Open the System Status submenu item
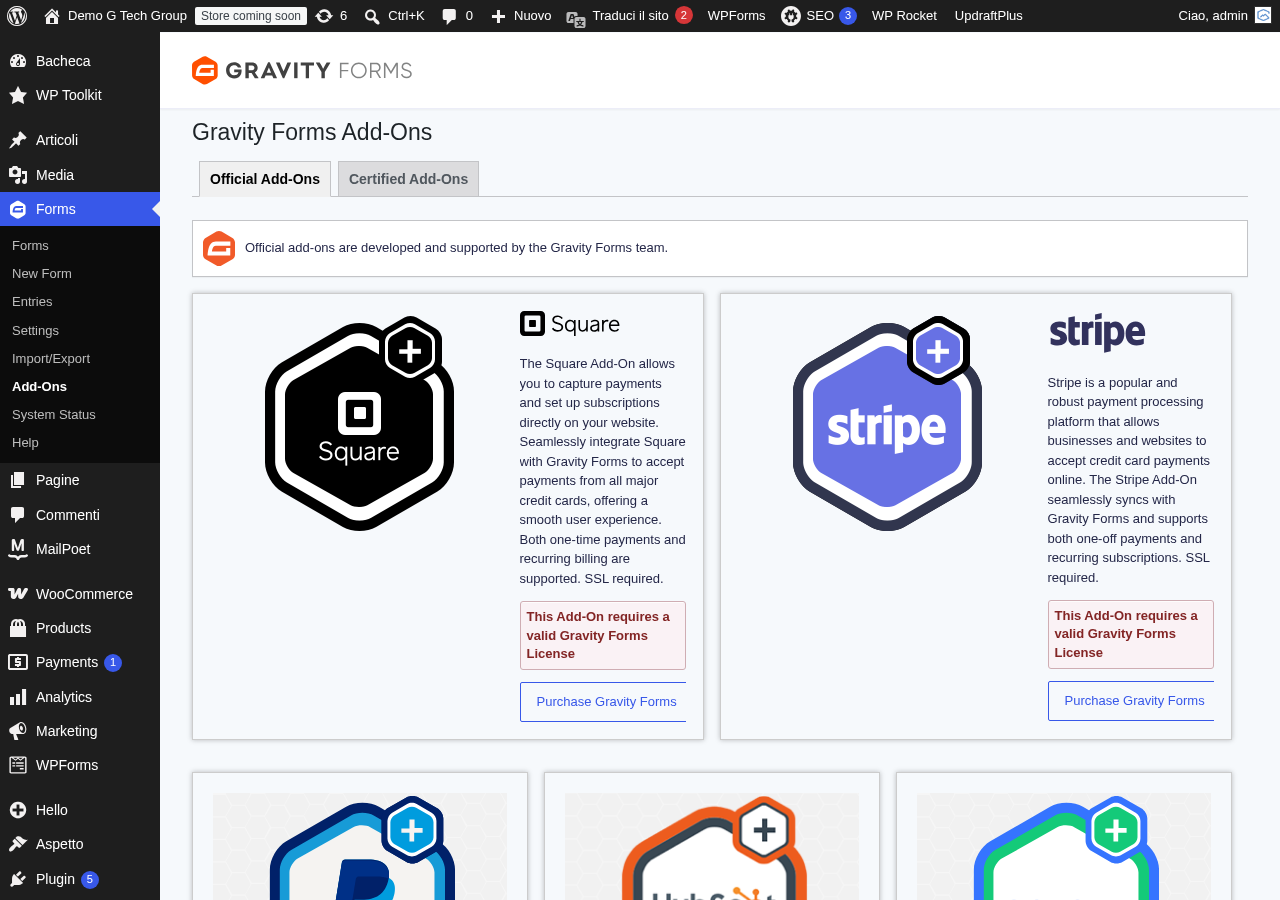The height and width of the screenshot is (900, 1280). (x=54, y=415)
